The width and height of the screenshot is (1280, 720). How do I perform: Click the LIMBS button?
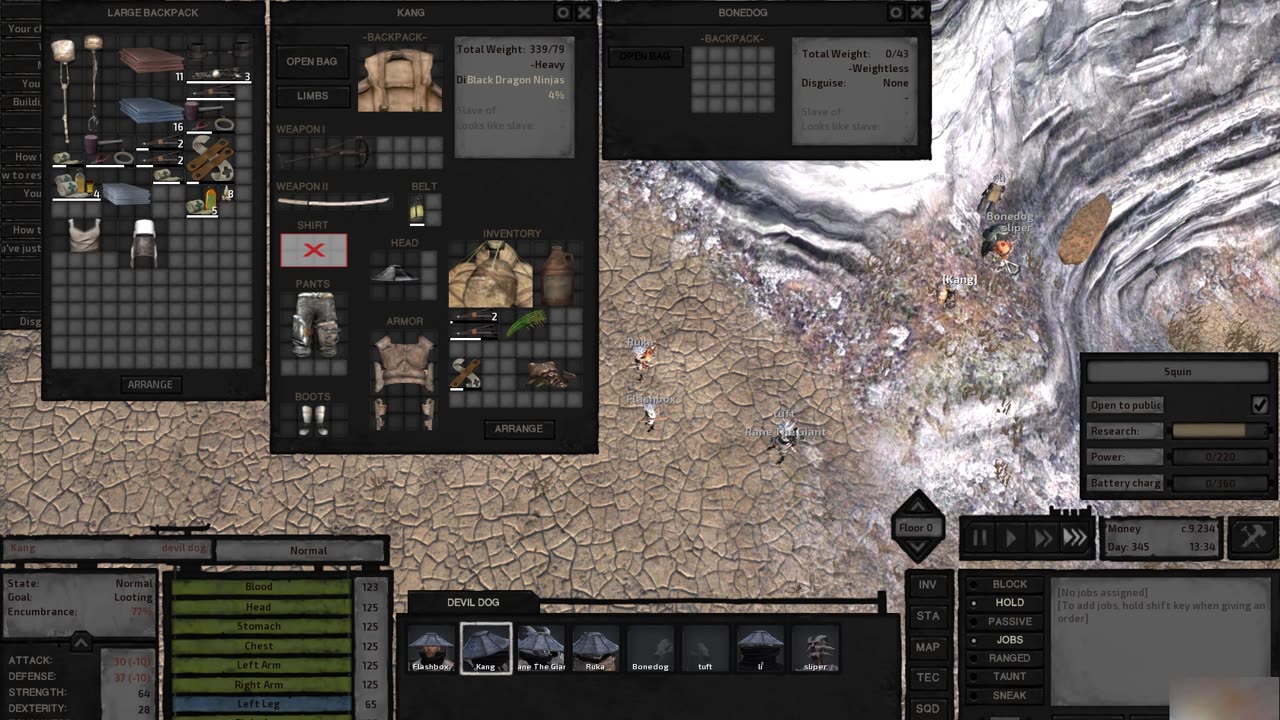(x=312, y=96)
